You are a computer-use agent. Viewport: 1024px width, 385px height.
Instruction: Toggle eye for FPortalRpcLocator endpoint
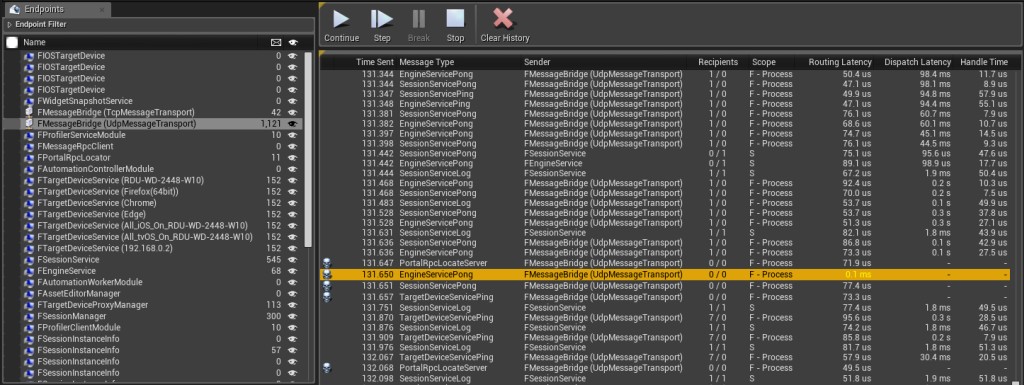pos(293,157)
